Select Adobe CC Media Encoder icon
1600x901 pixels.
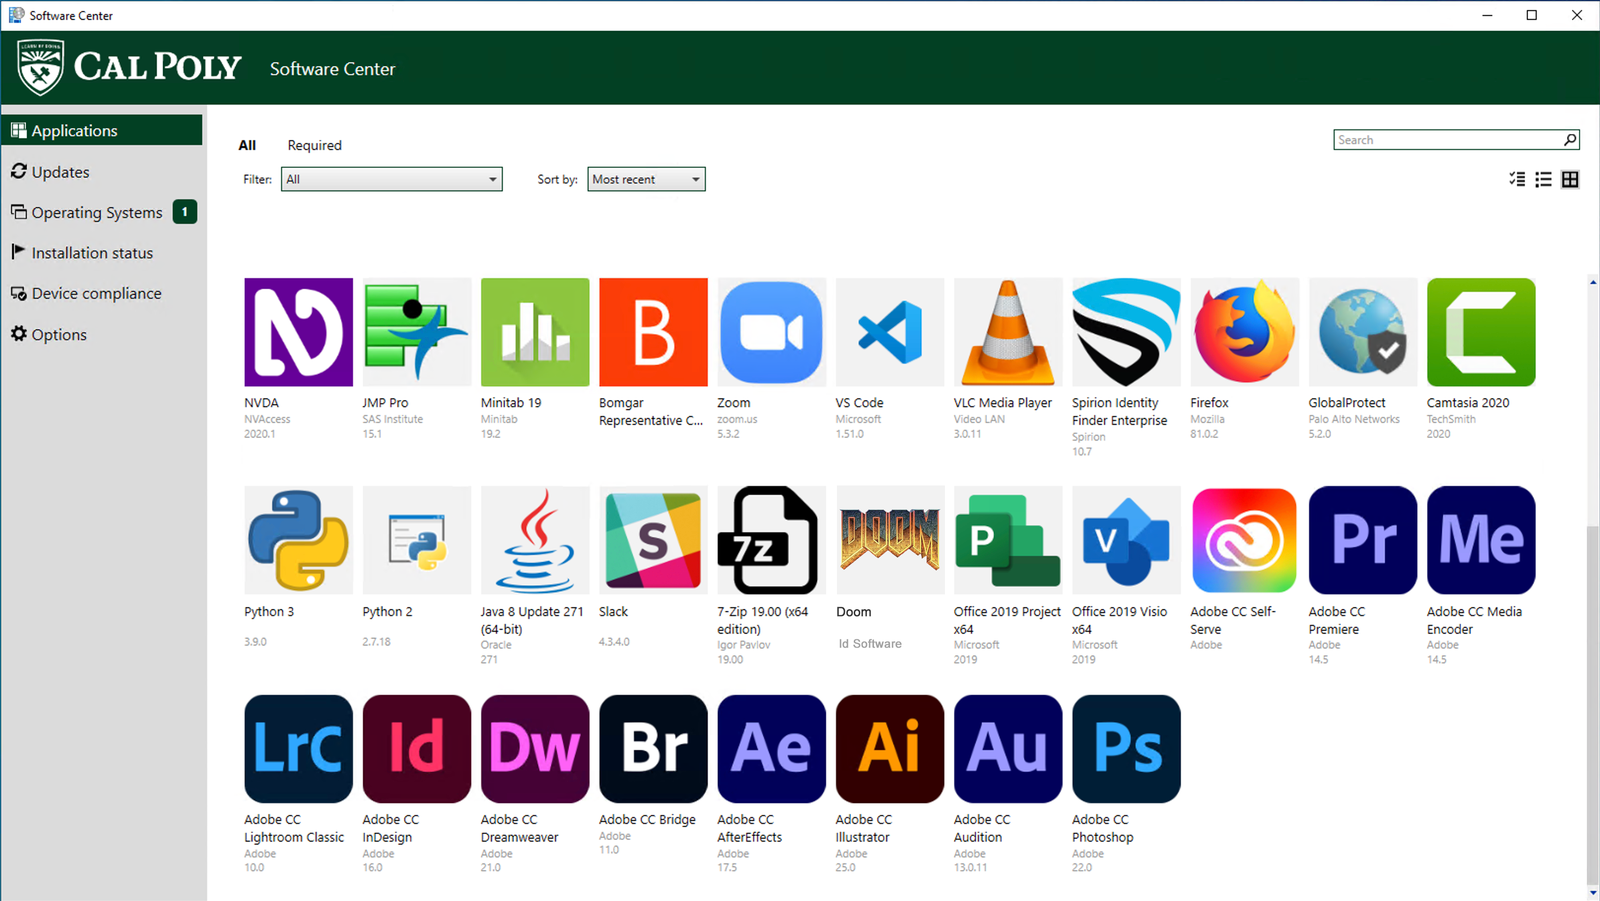point(1481,540)
